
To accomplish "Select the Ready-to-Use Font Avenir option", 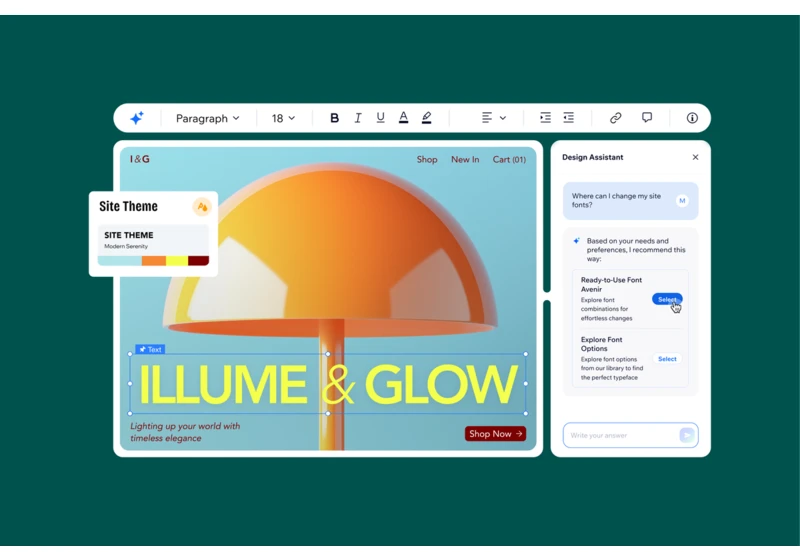I will tap(667, 299).
